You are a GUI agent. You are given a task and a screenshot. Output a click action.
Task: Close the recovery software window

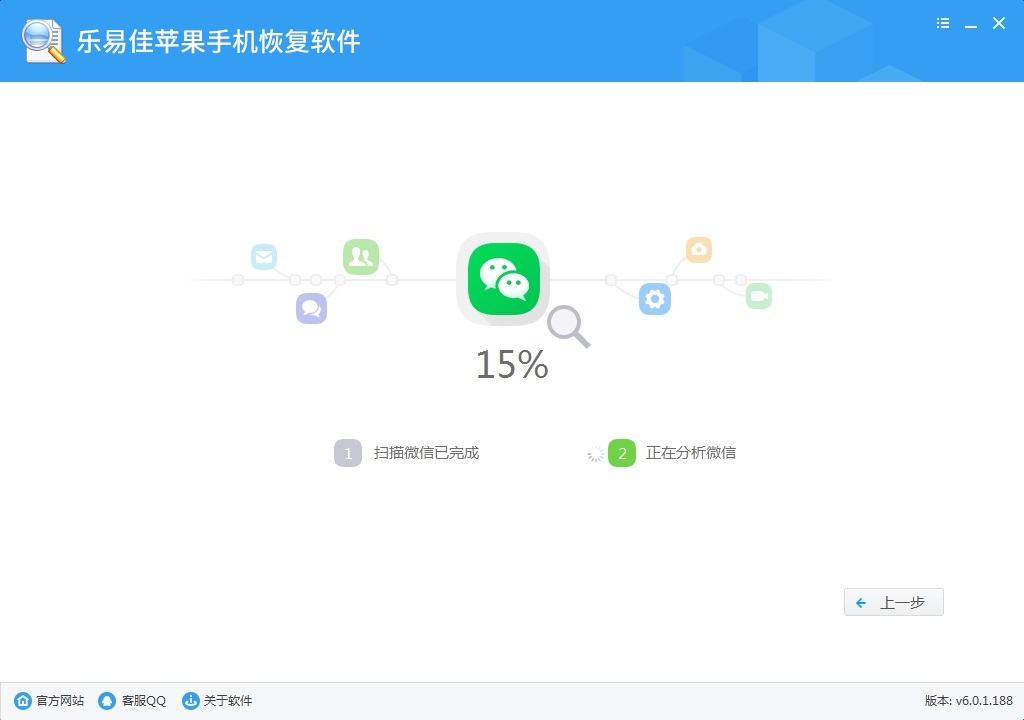point(999,24)
